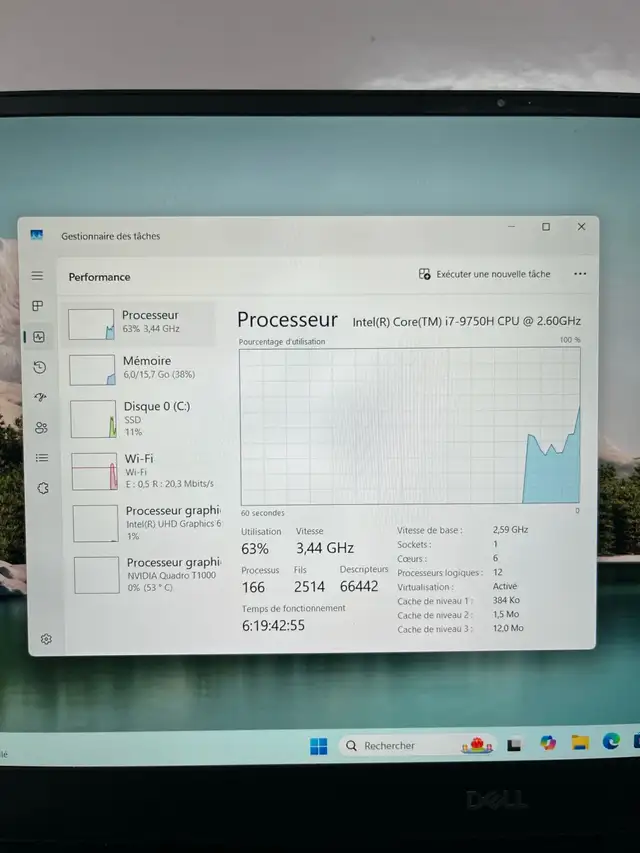Open the Users icon in sidebar
Screen dimensions: 640x853
(x=41, y=428)
